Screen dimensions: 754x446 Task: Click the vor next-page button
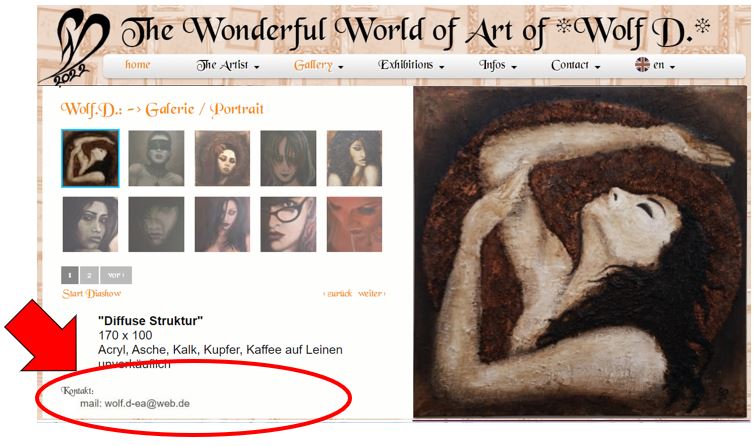click(116, 275)
